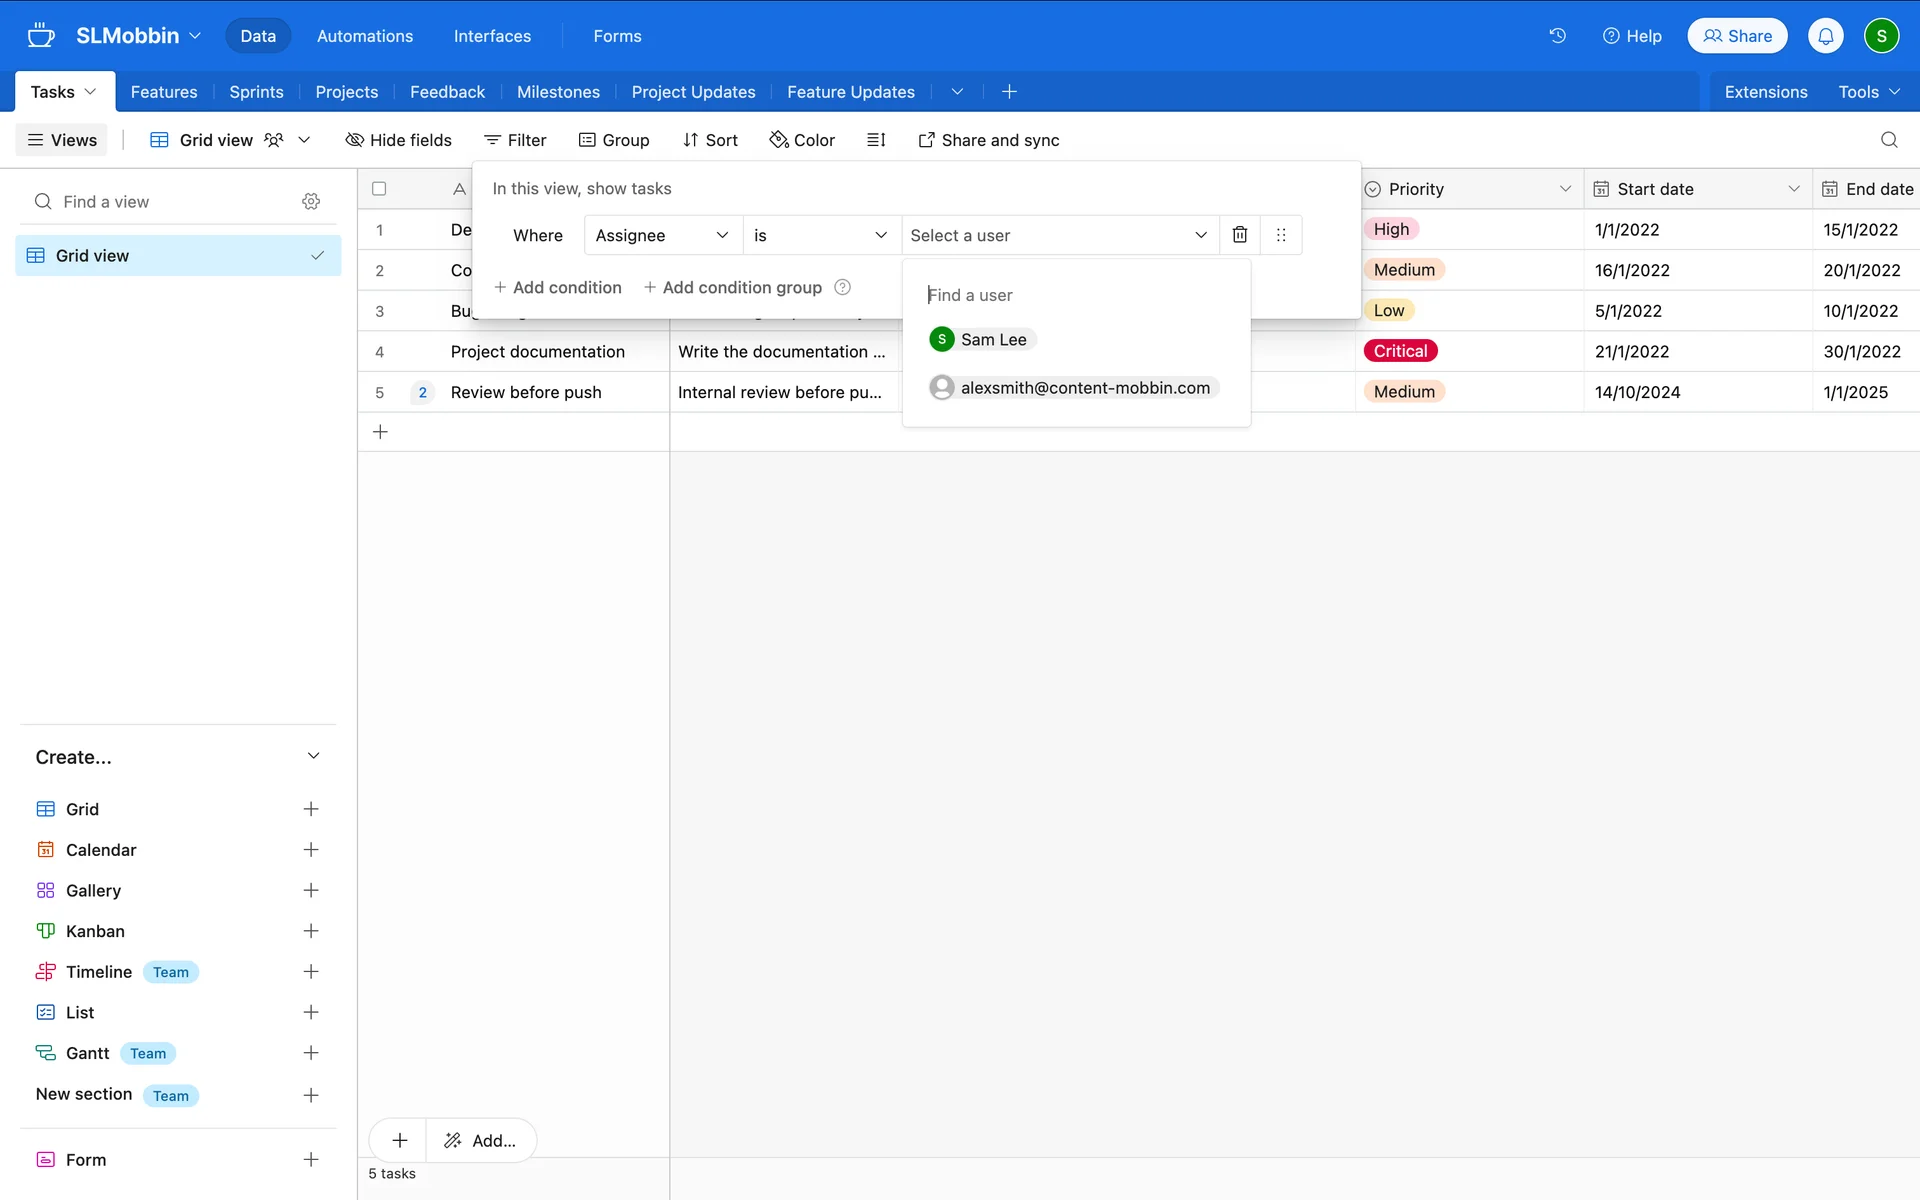
Task: Open the Automations menu item
Action: (x=364, y=36)
